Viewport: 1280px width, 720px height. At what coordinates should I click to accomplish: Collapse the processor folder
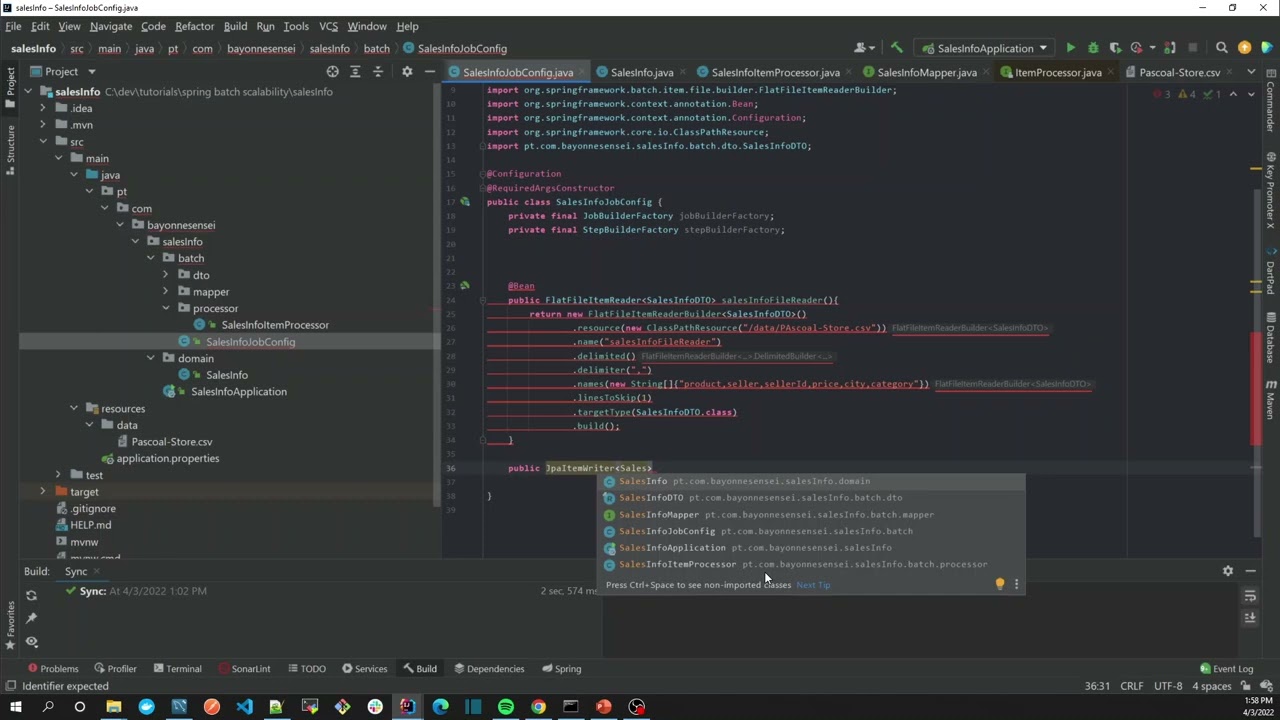coord(166,308)
